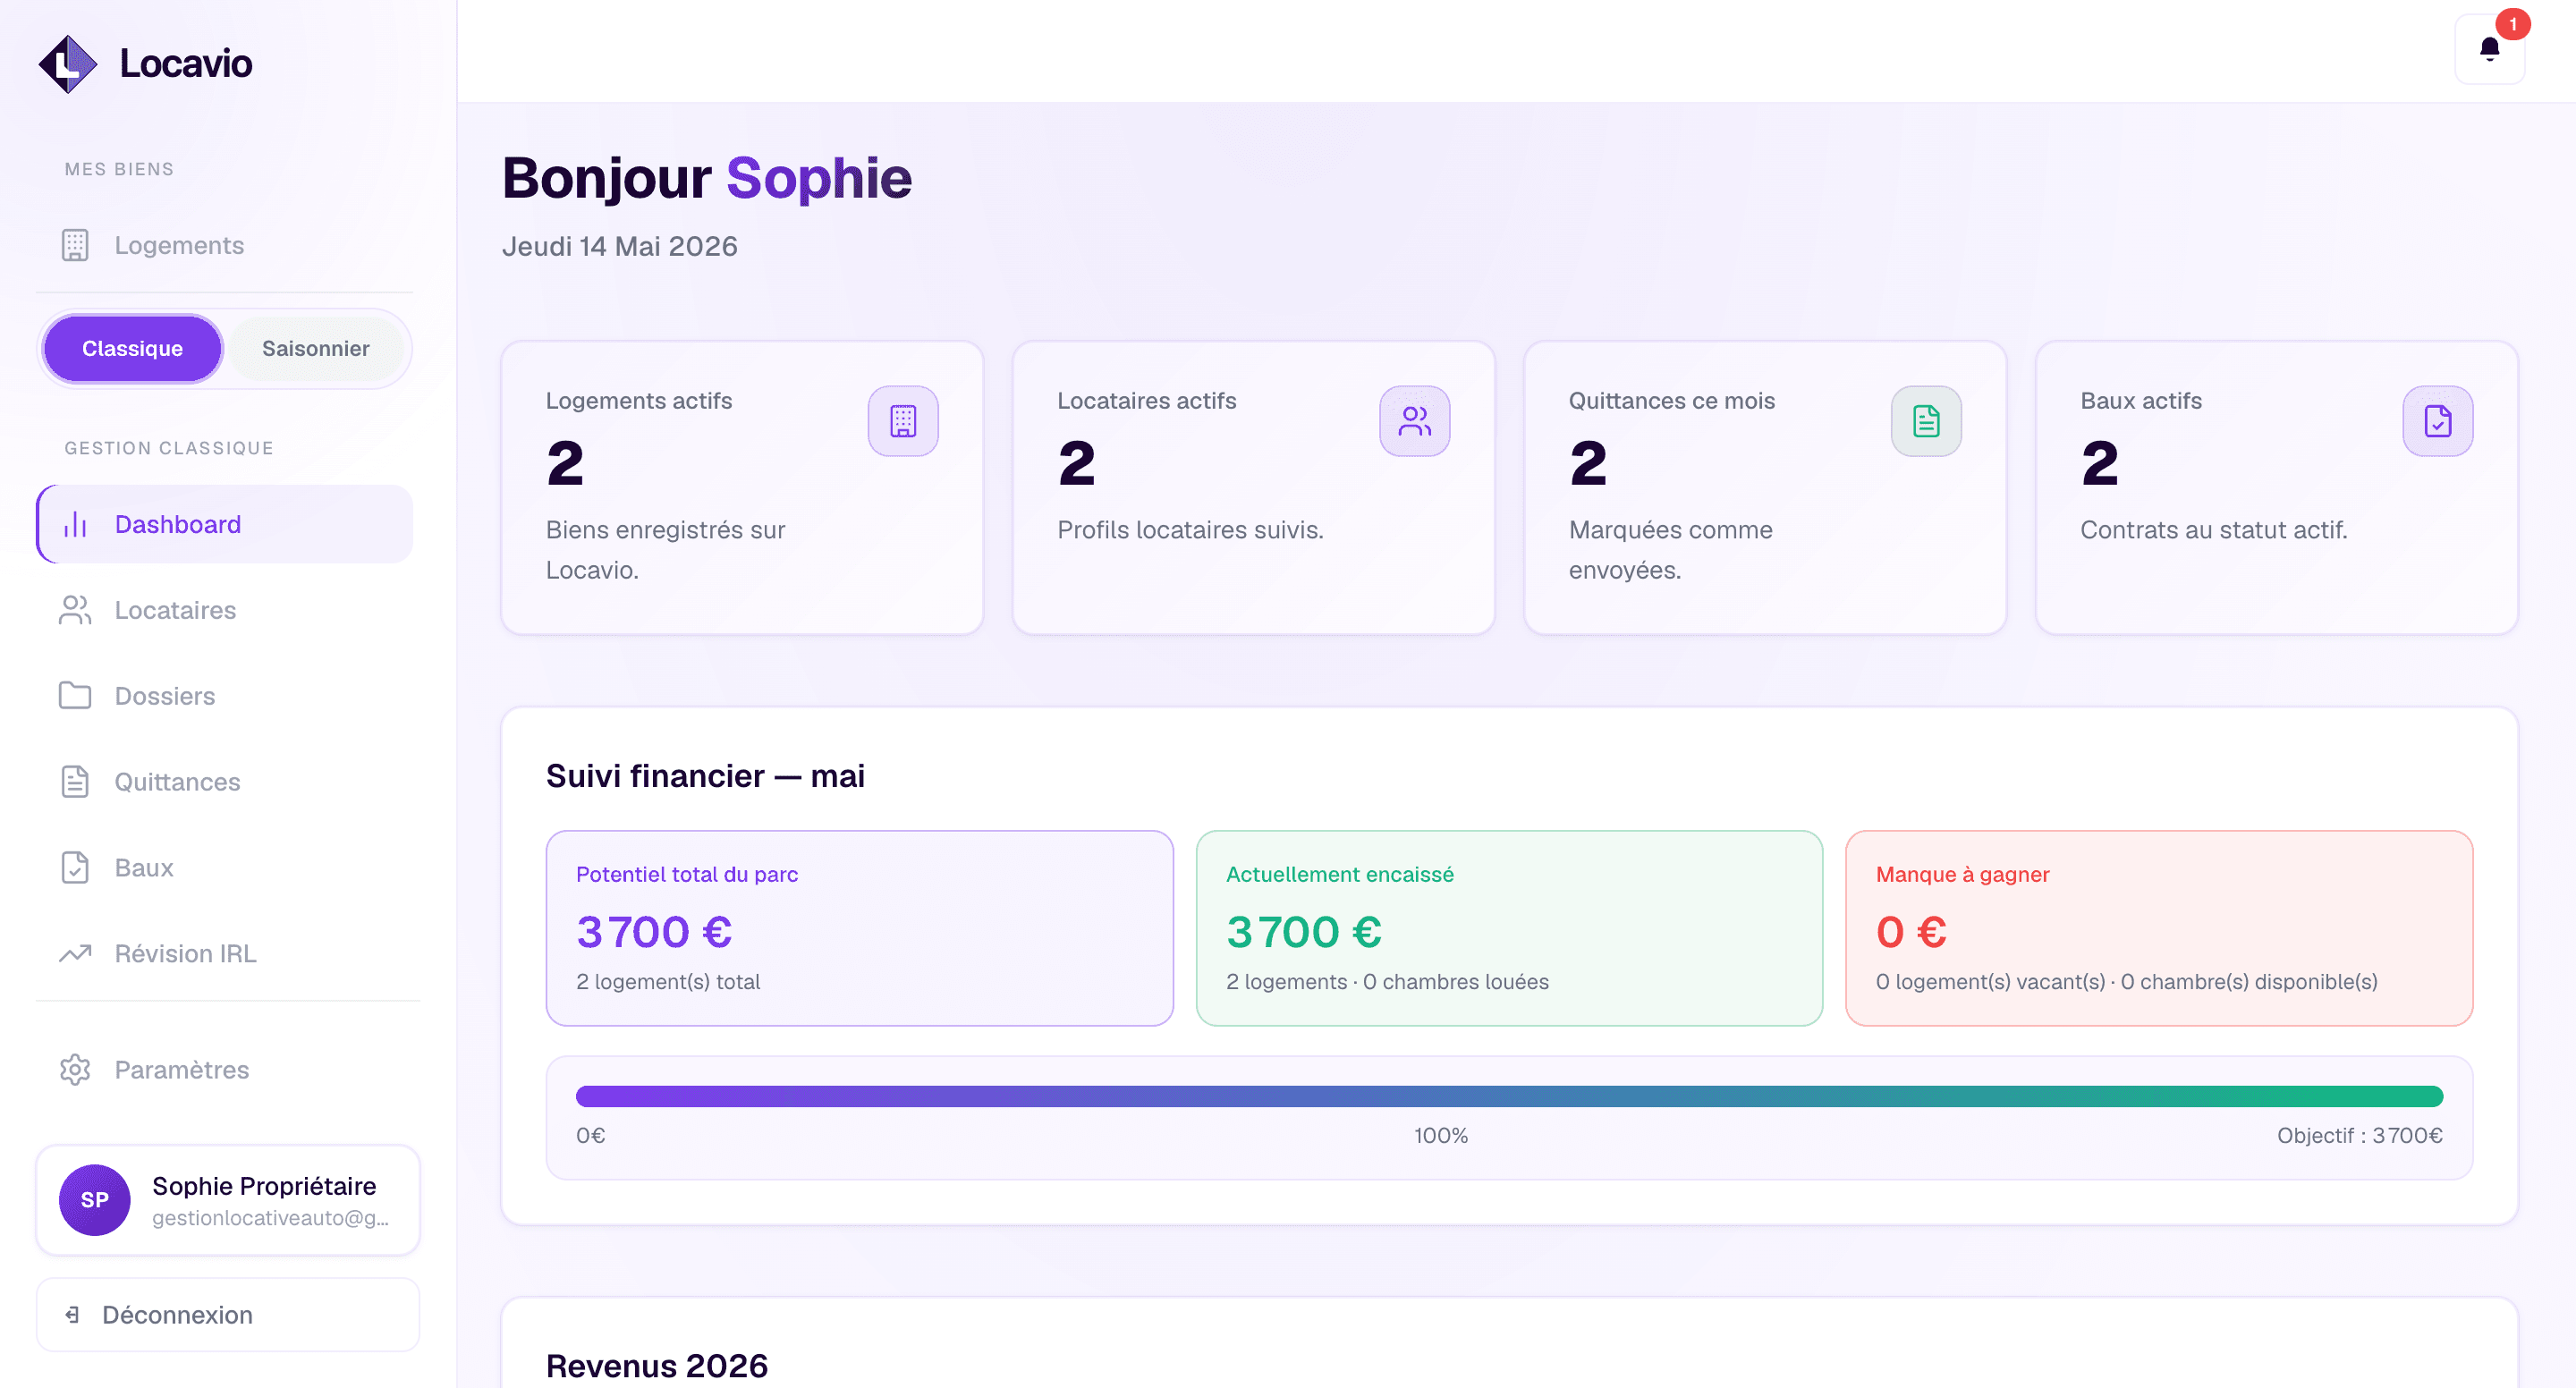Open Logements in the sidebar
2576x1388 pixels.
click(x=225, y=245)
